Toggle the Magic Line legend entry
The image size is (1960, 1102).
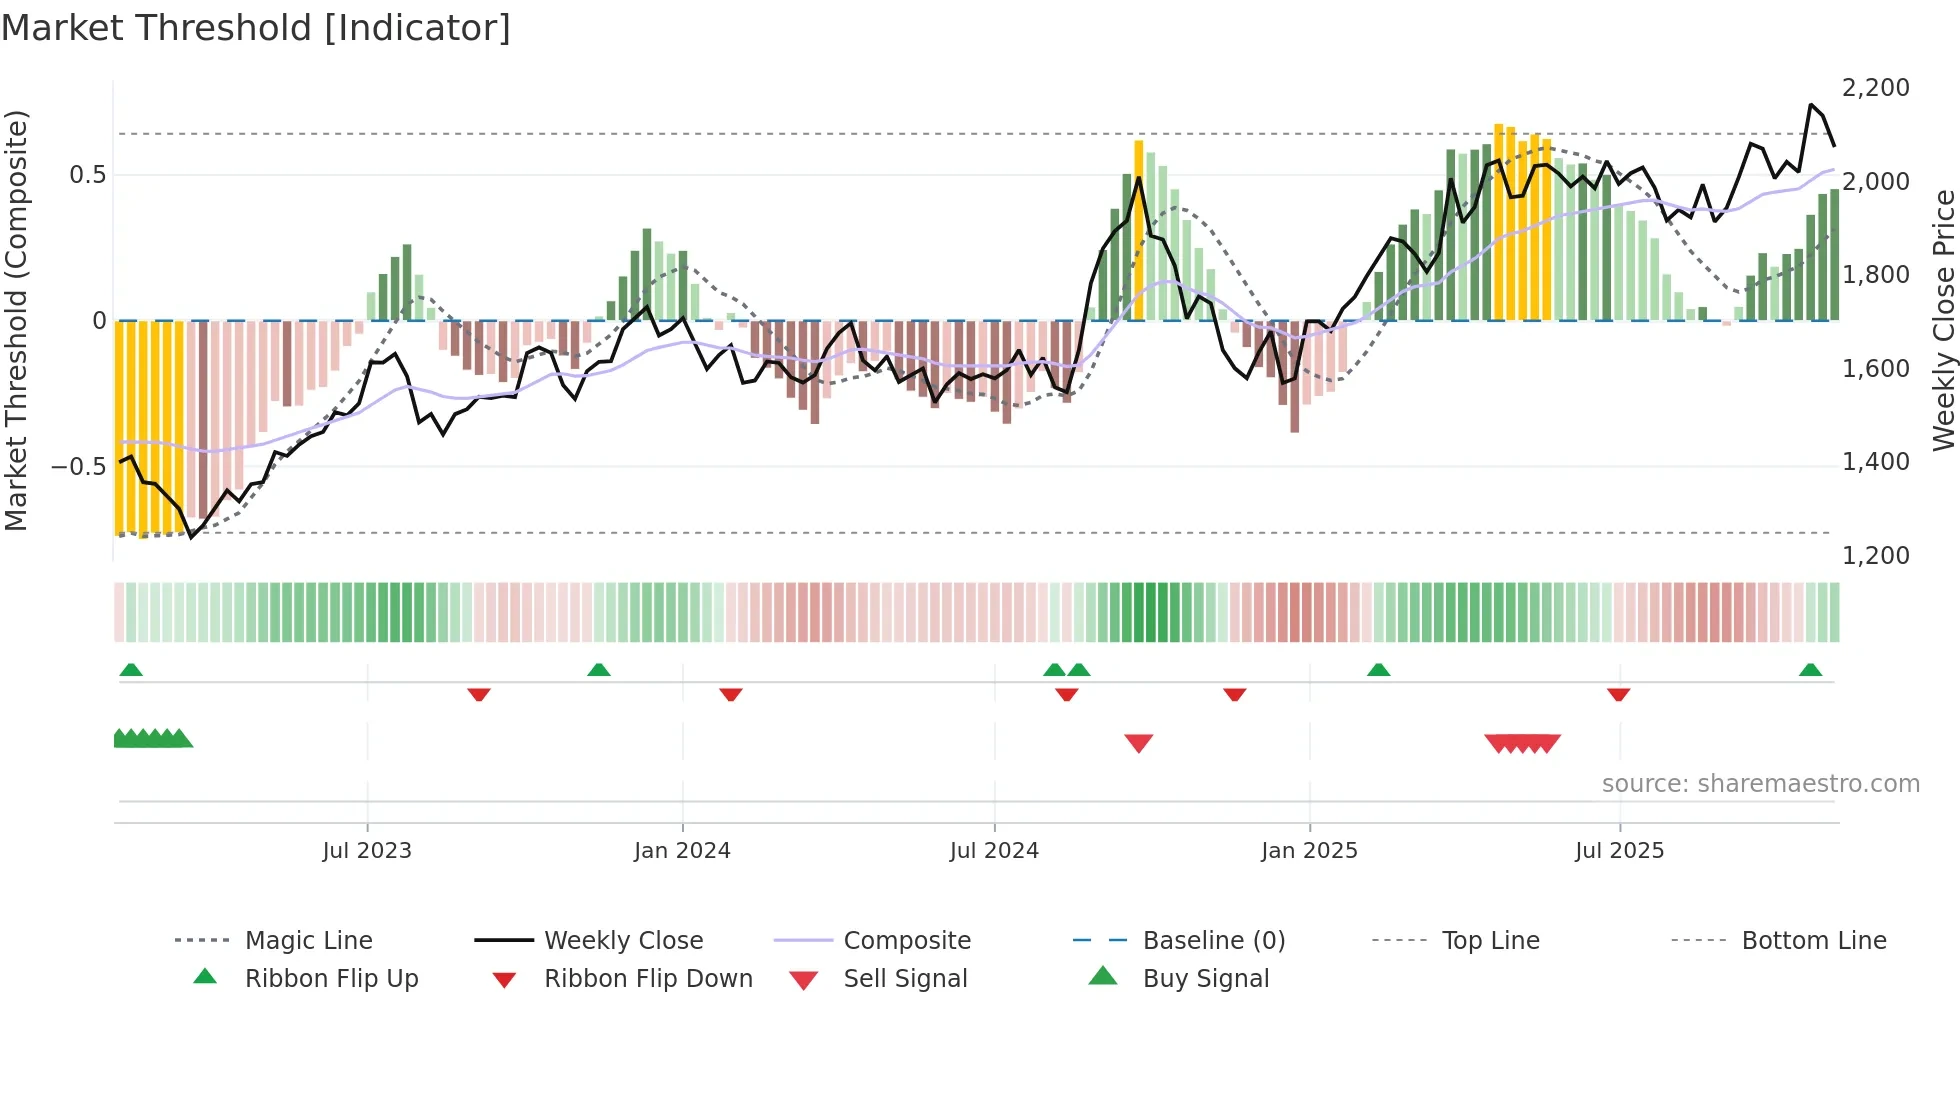(309, 941)
